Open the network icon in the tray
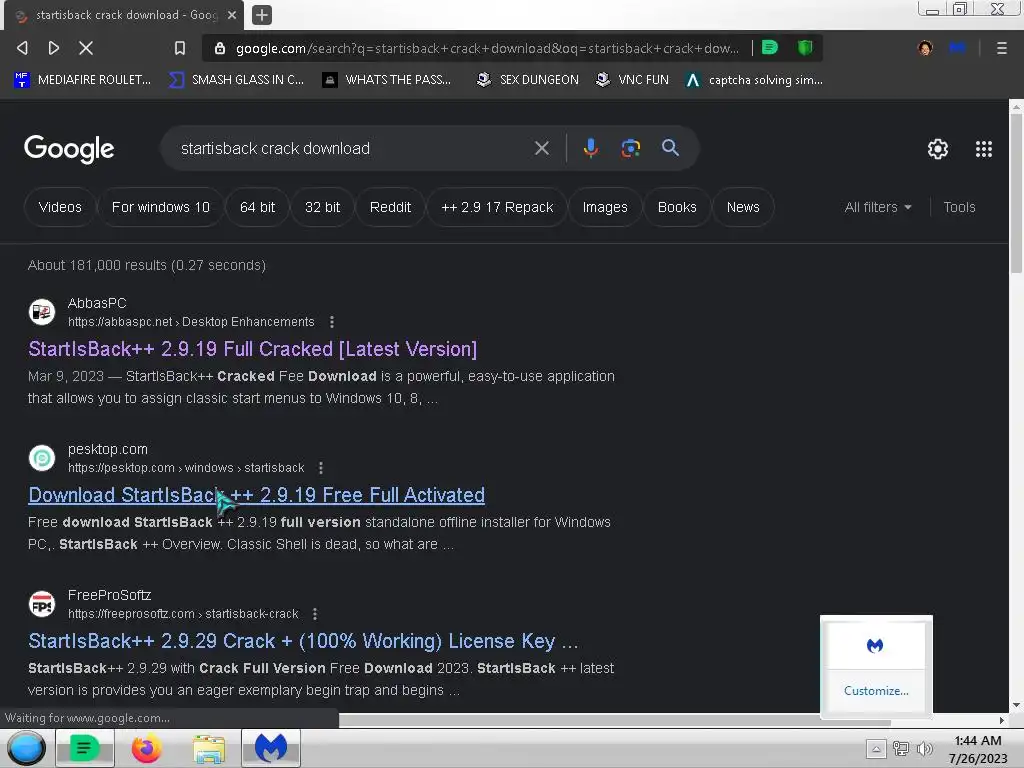The width and height of the screenshot is (1024, 768). click(901, 748)
